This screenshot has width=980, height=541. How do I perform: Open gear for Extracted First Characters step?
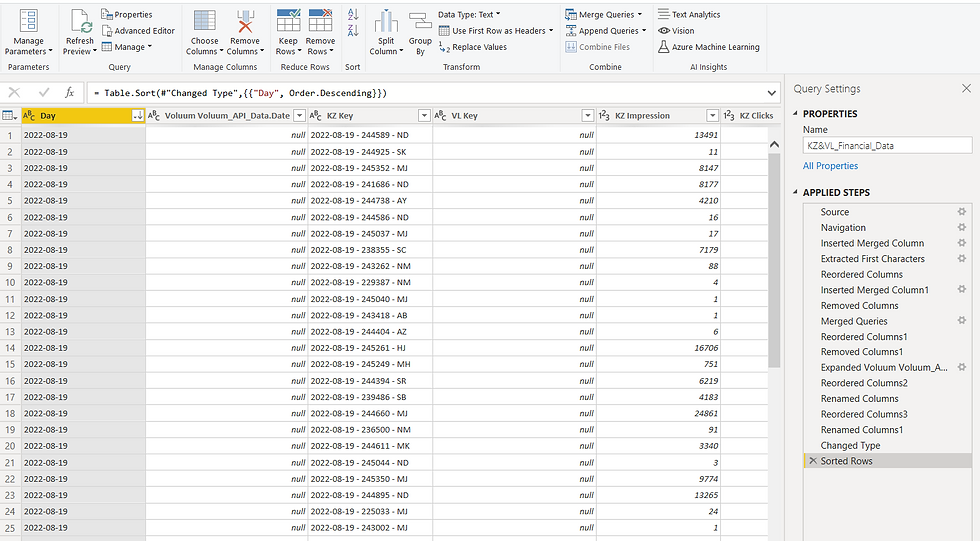(962, 259)
